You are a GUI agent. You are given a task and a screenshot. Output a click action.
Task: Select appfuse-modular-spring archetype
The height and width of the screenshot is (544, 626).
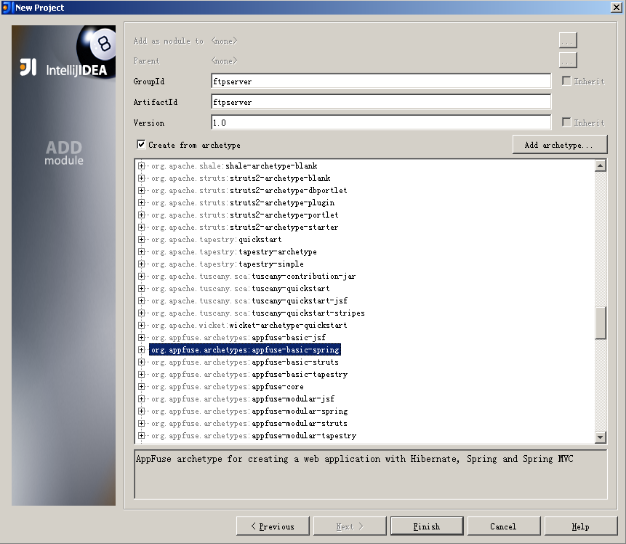point(249,411)
